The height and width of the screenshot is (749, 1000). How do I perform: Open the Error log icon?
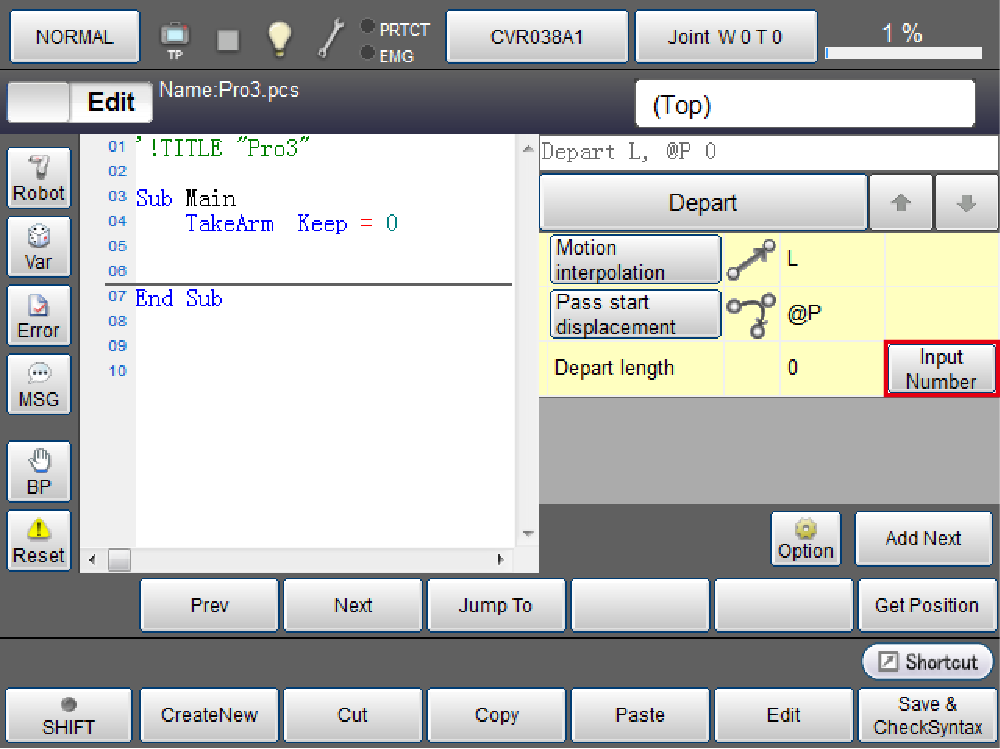click(x=39, y=315)
